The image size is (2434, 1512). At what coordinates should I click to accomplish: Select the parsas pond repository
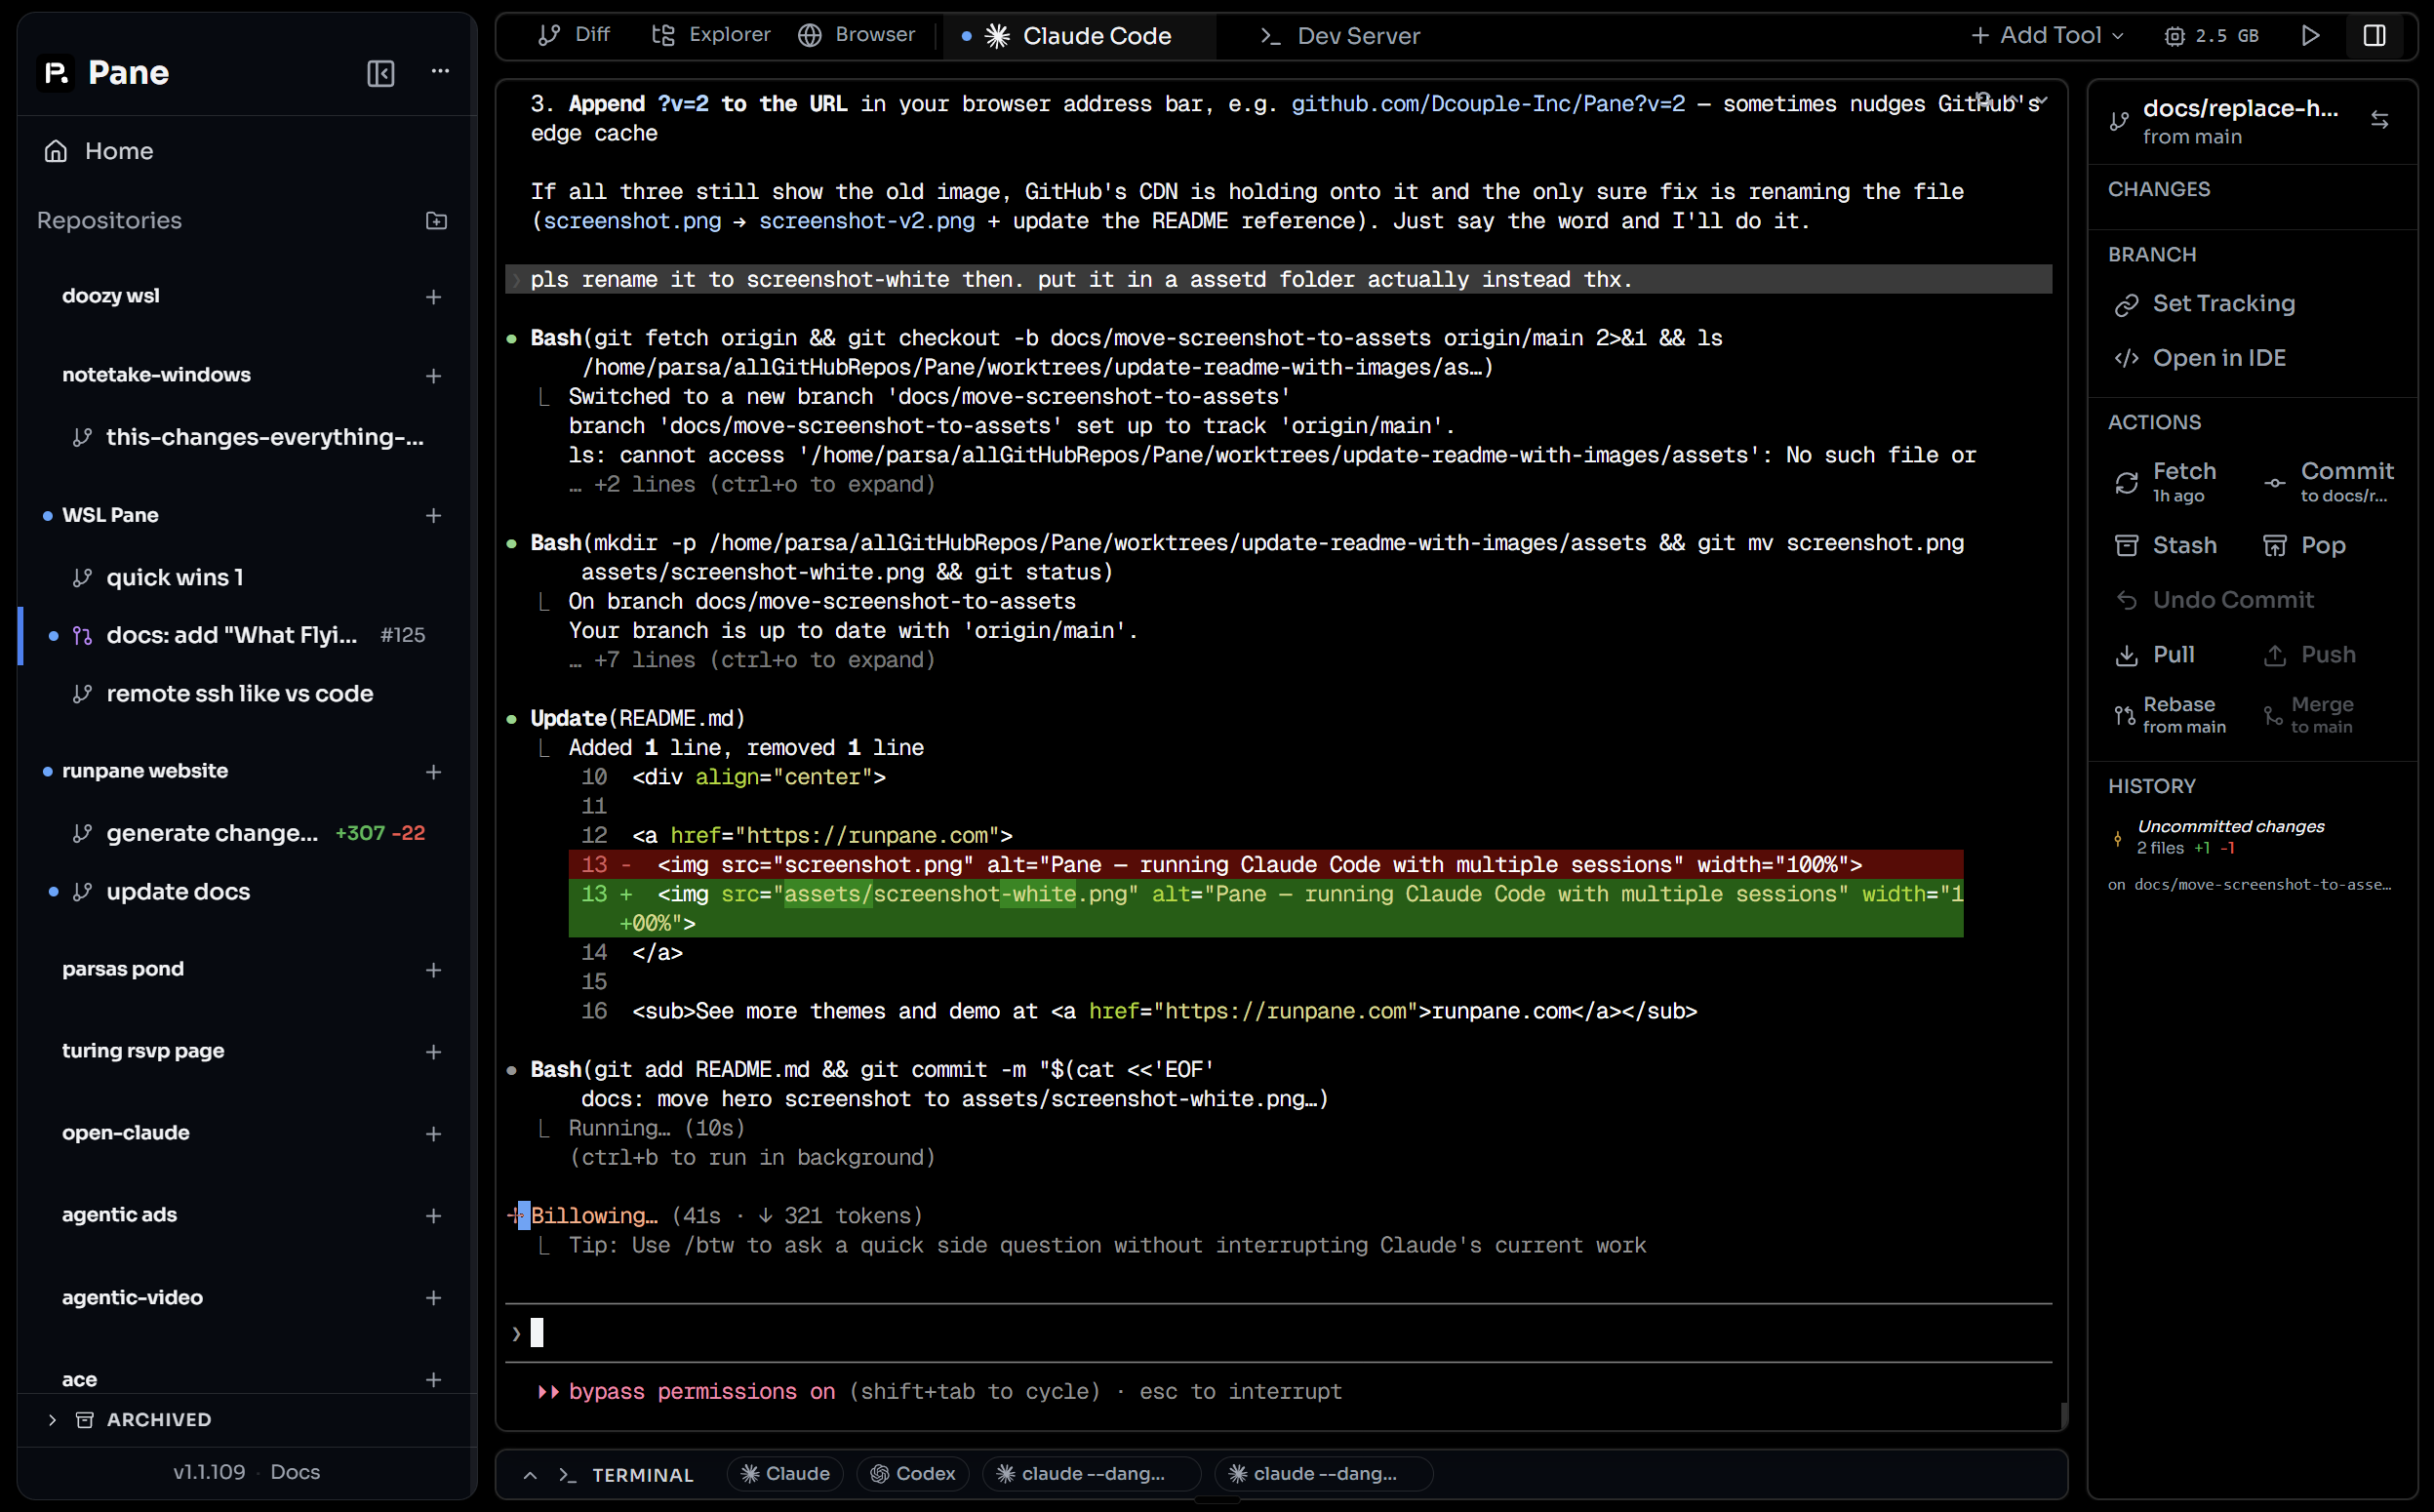click(x=123, y=969)
